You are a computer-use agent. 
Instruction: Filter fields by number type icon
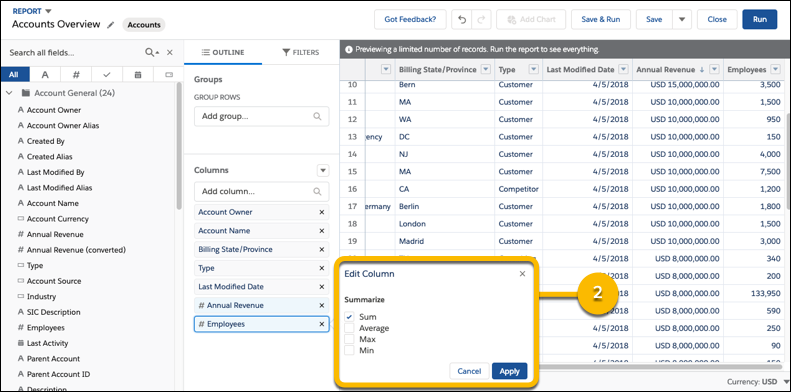(76, 75)
